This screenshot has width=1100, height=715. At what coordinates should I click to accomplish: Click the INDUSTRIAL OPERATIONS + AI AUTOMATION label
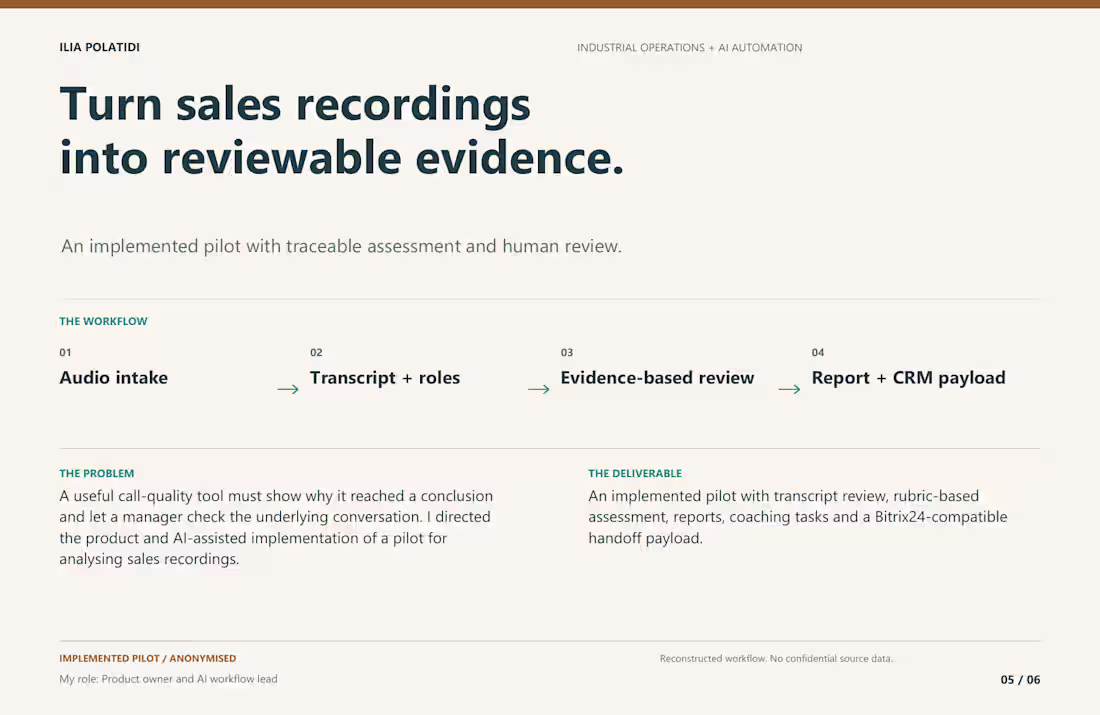pyautogui.click(x=690, y=48)
